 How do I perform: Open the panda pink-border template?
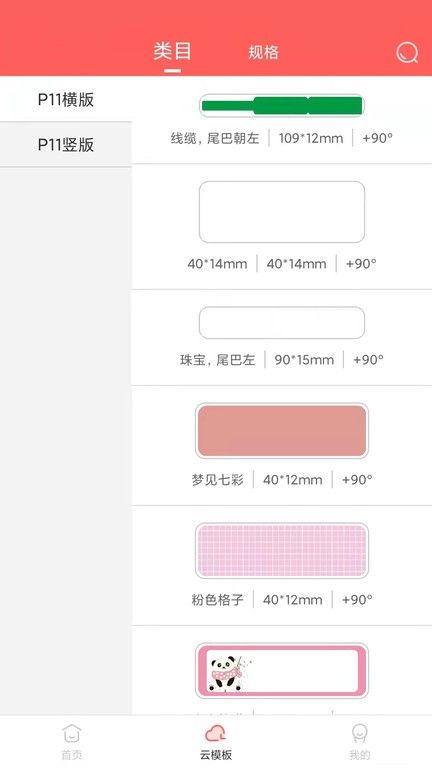click(282, 671)
